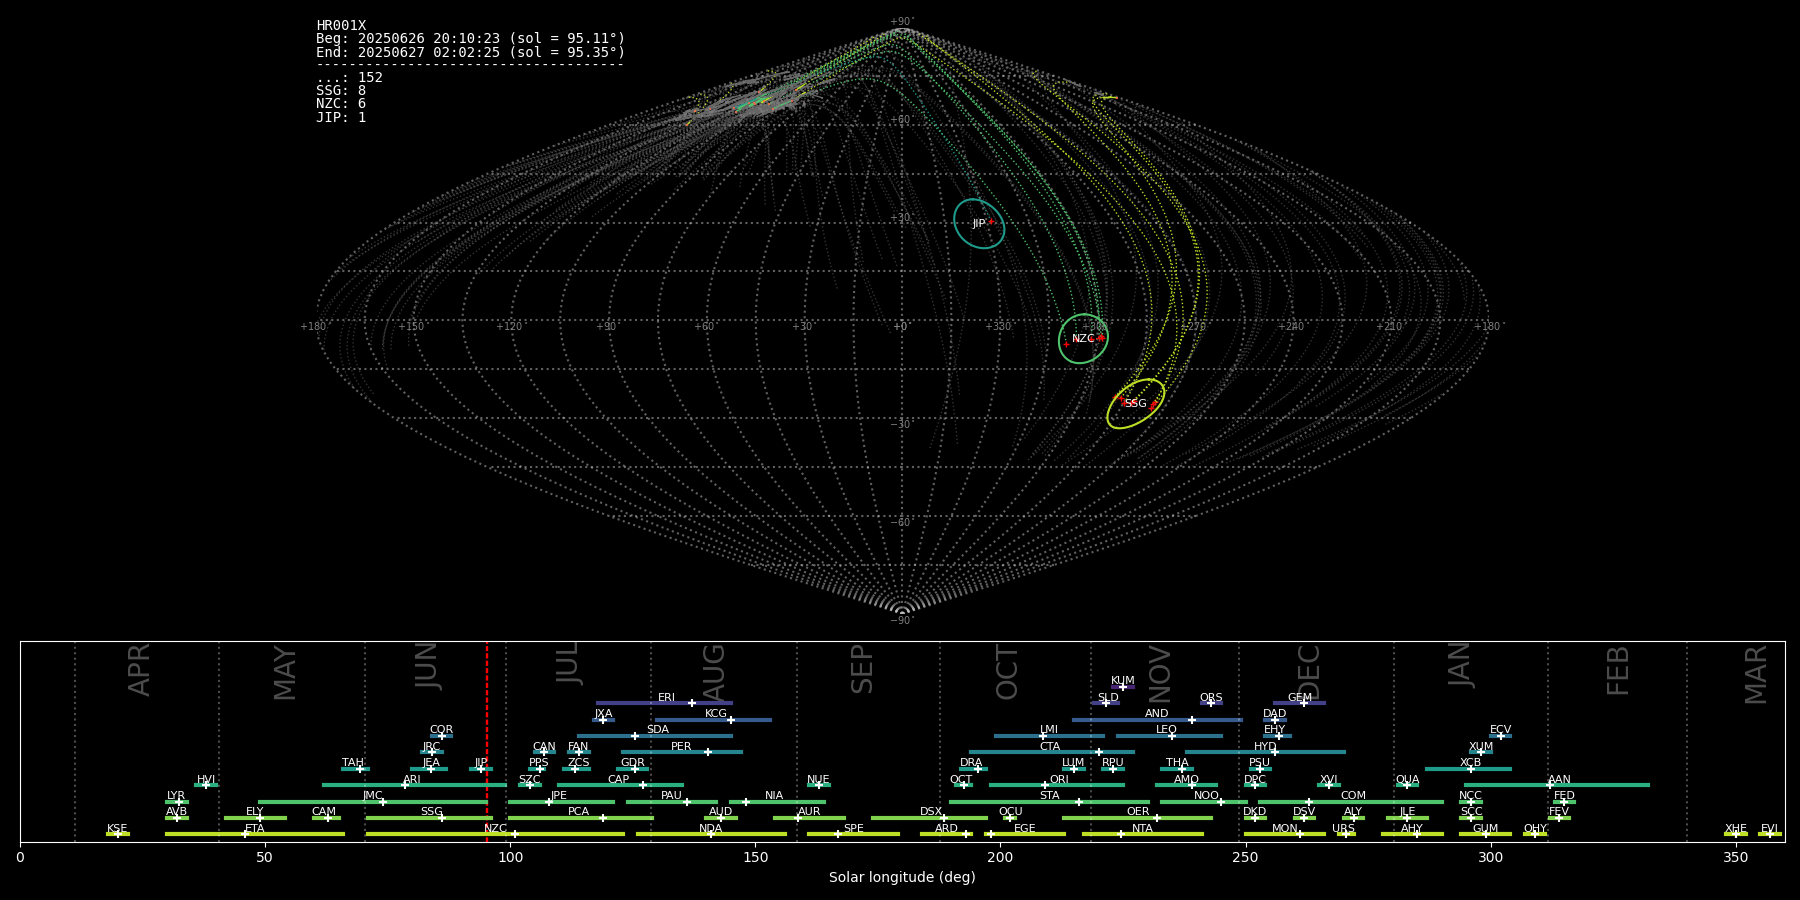Click the red dashed current-date line in the timeline

(487, 741)
